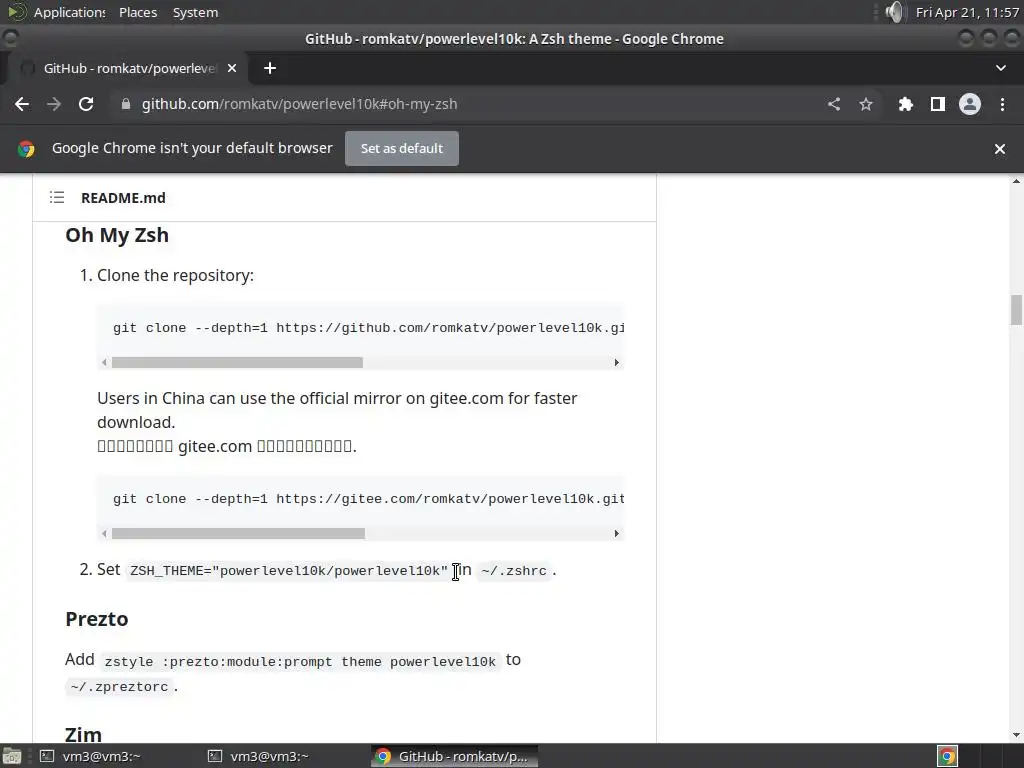Click the ~/.zpreztorc code text

pos(120,687)
